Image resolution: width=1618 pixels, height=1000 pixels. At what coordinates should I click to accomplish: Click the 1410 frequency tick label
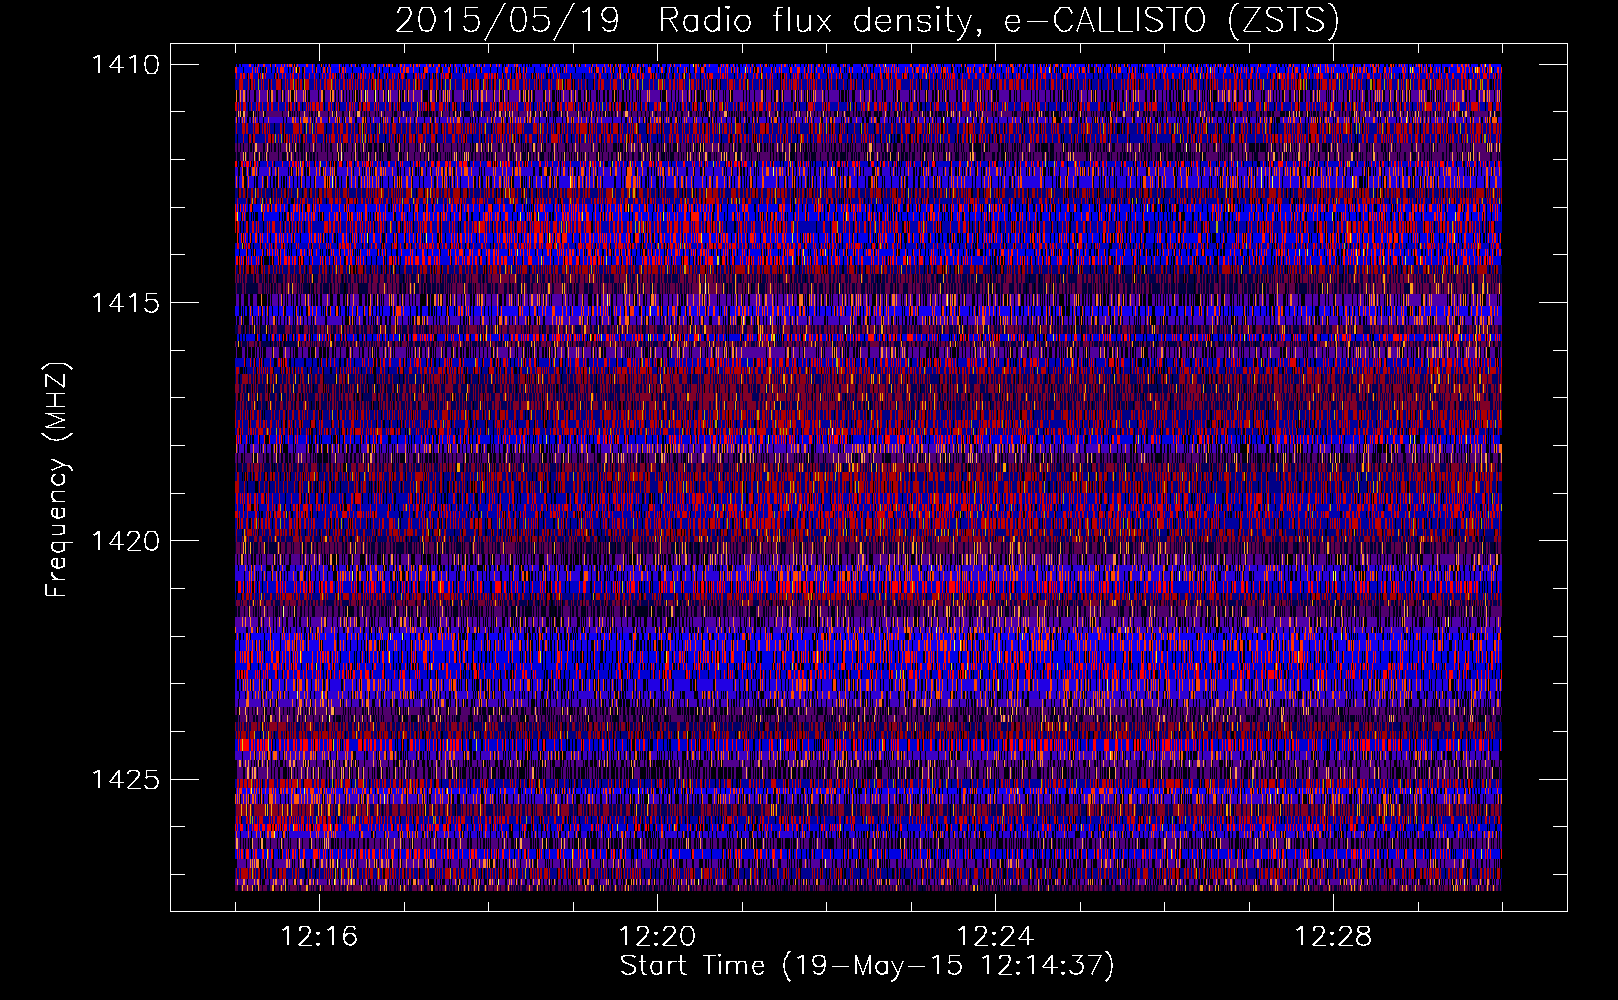(125, 65)
